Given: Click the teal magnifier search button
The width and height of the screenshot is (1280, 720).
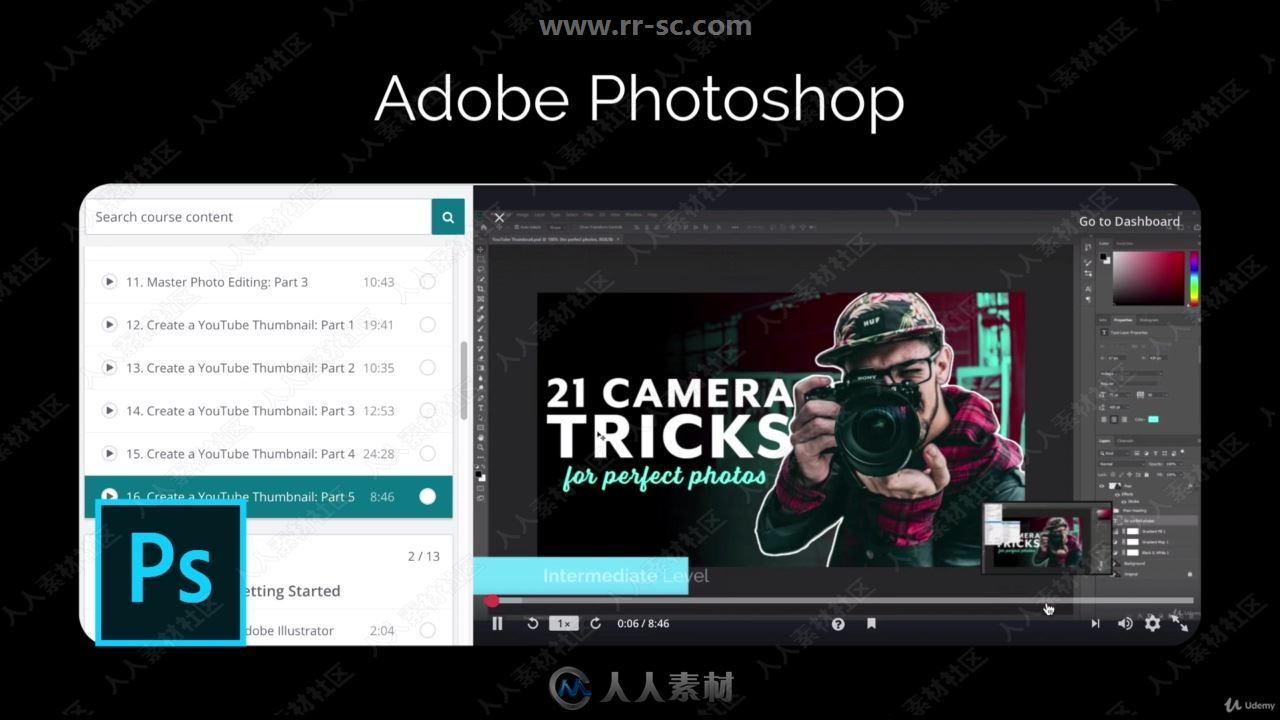Looking at the screenshot, I should tap(448, 217).
